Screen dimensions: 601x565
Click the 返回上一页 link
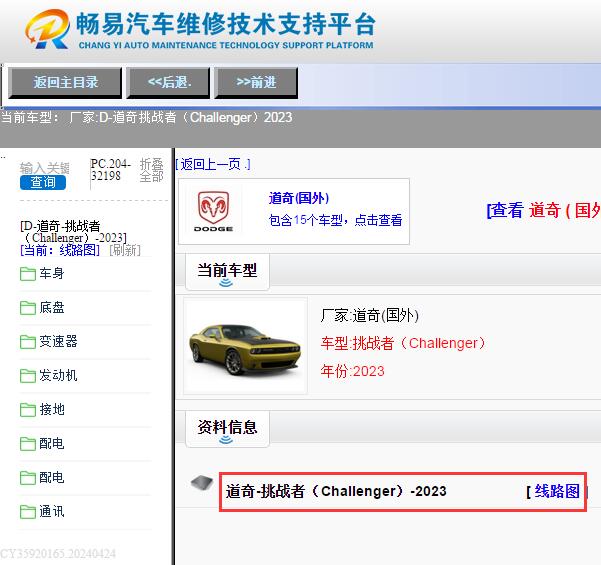[x=213, y=164]
